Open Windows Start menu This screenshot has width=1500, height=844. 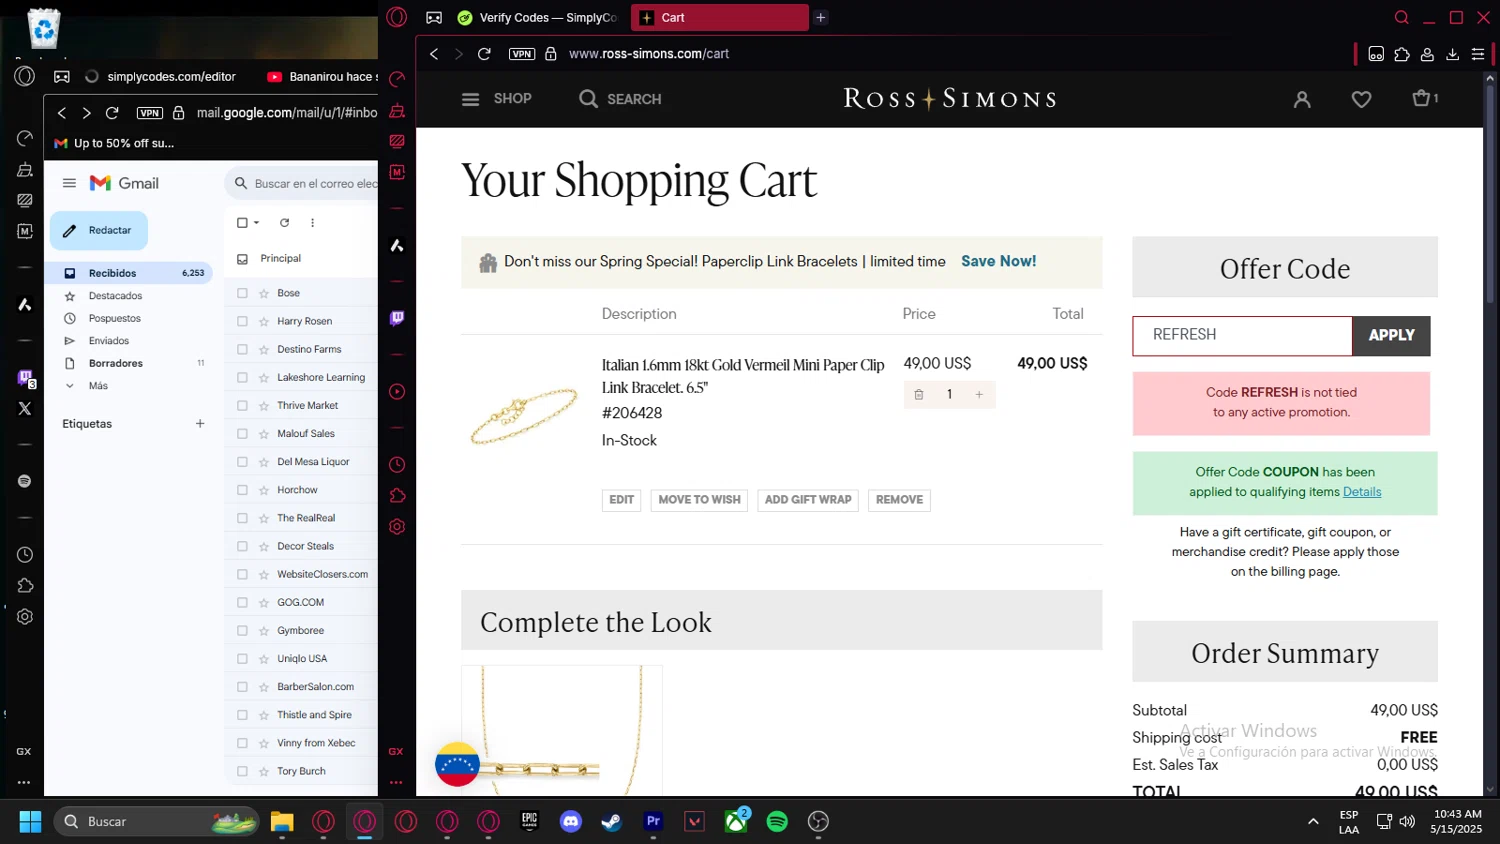coord(30,822)
